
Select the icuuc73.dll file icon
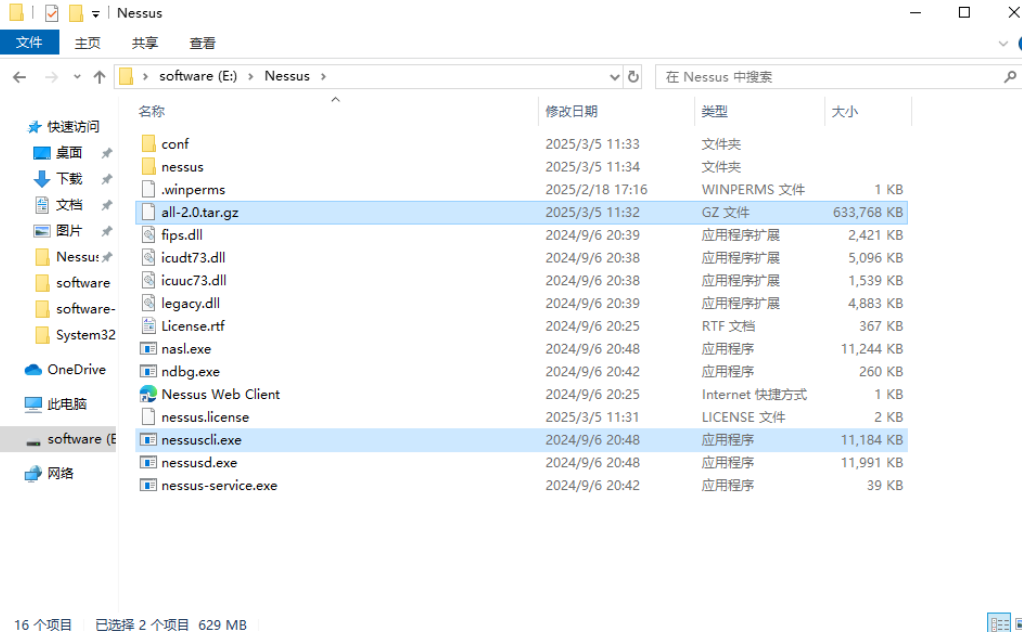[x=149, y=280]
